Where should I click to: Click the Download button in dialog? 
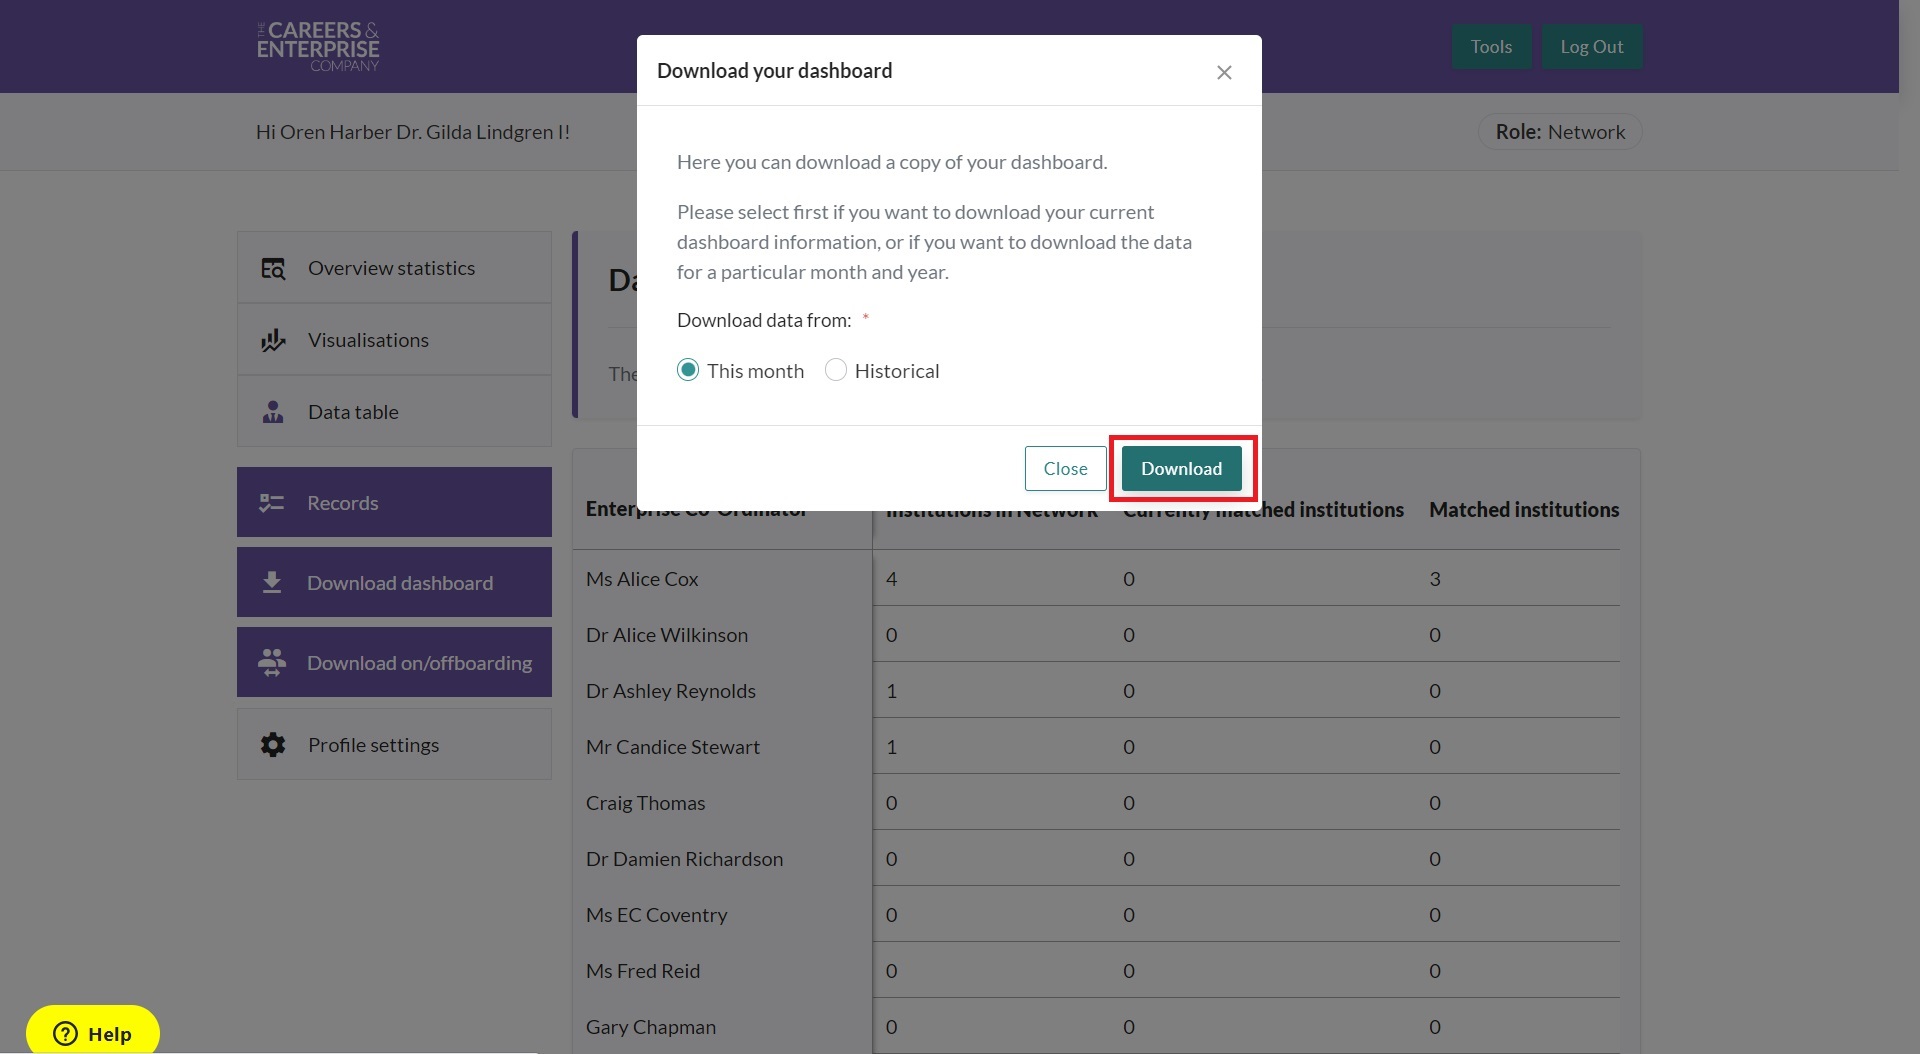tap(1181, 468)
